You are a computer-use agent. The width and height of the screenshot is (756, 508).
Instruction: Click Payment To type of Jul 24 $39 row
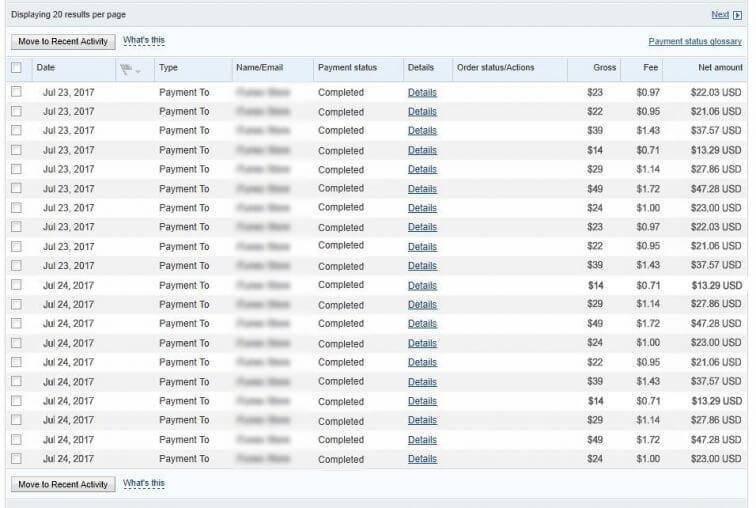click(184, 382)
